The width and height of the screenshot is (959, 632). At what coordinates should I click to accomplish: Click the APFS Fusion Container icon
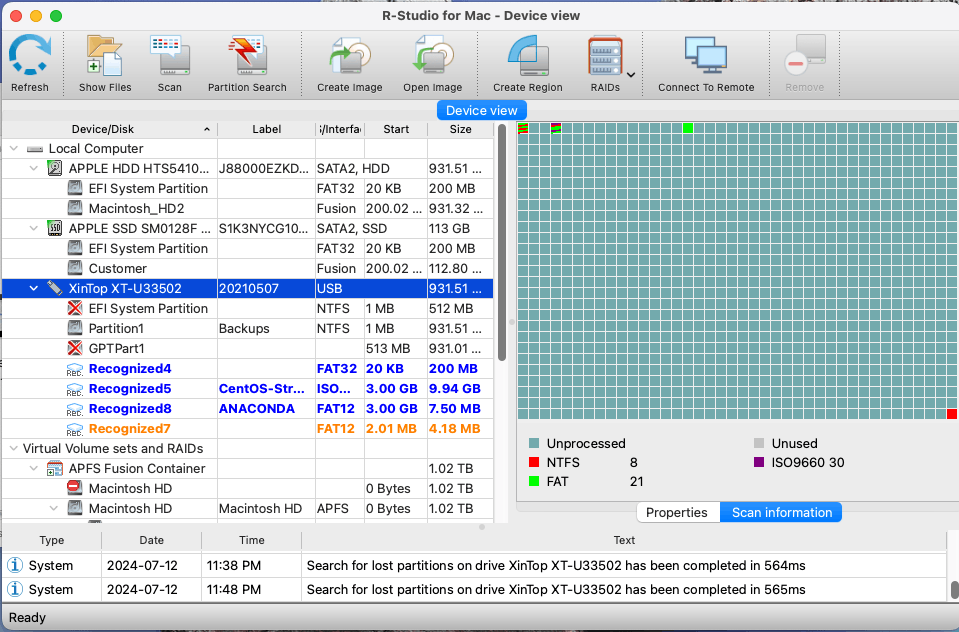[55, 469]
